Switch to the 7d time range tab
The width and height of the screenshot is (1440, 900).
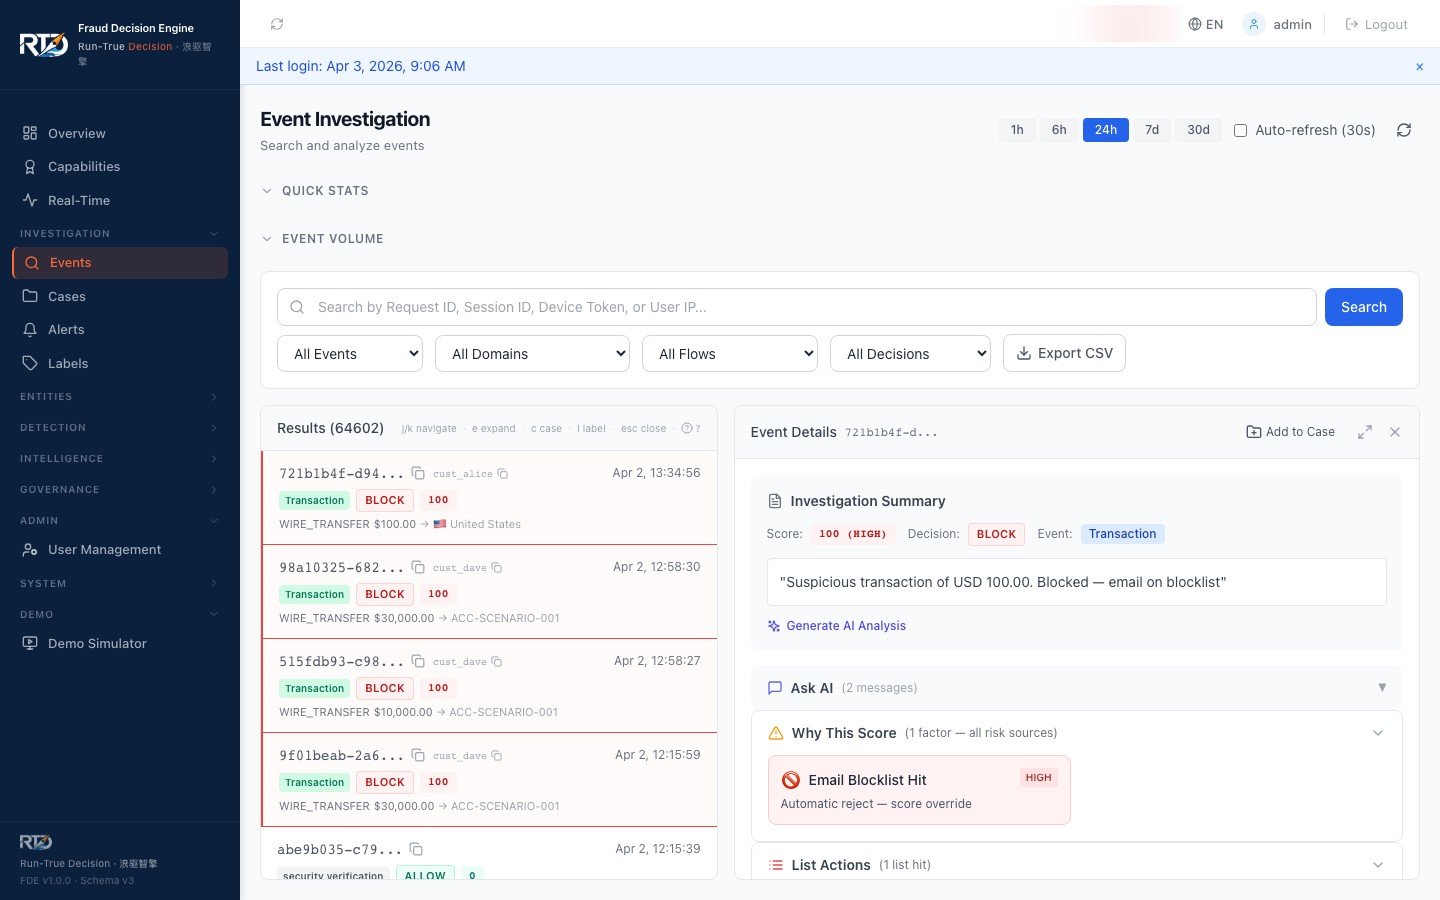(1151, 129)
